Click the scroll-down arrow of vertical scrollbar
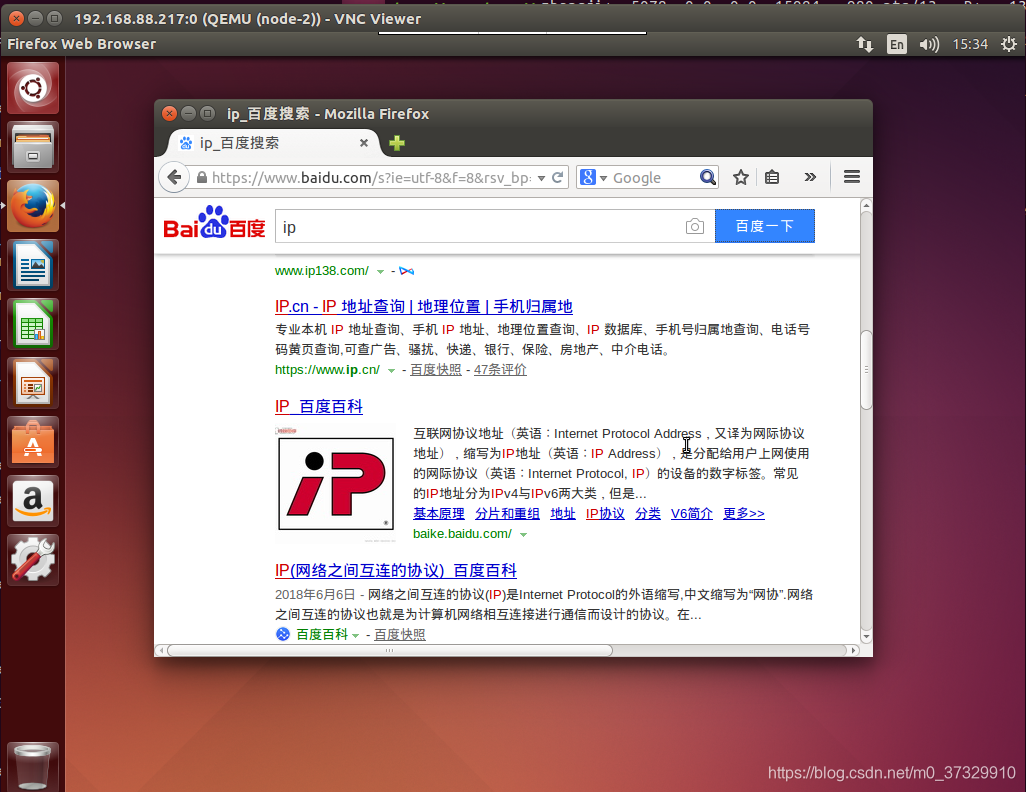 pyautogui.click(x=866, y=636)
